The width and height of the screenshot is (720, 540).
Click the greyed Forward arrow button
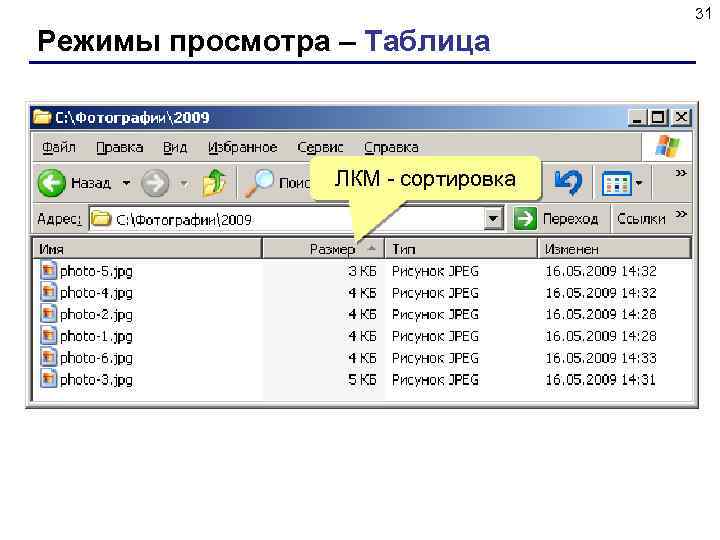pyautogui.click(x=155, y=183)
